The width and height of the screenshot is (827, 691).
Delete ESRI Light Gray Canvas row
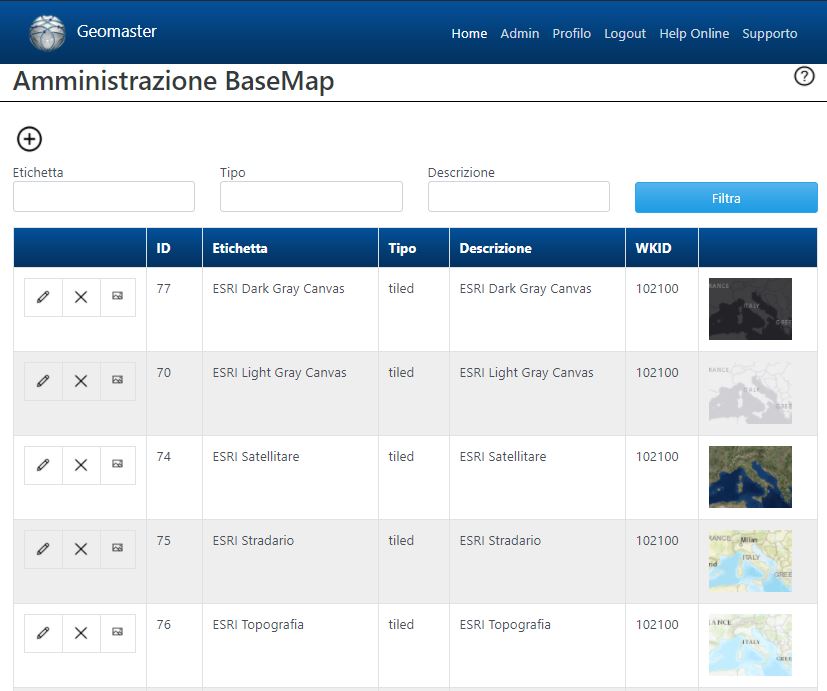(x=81, y=381)
